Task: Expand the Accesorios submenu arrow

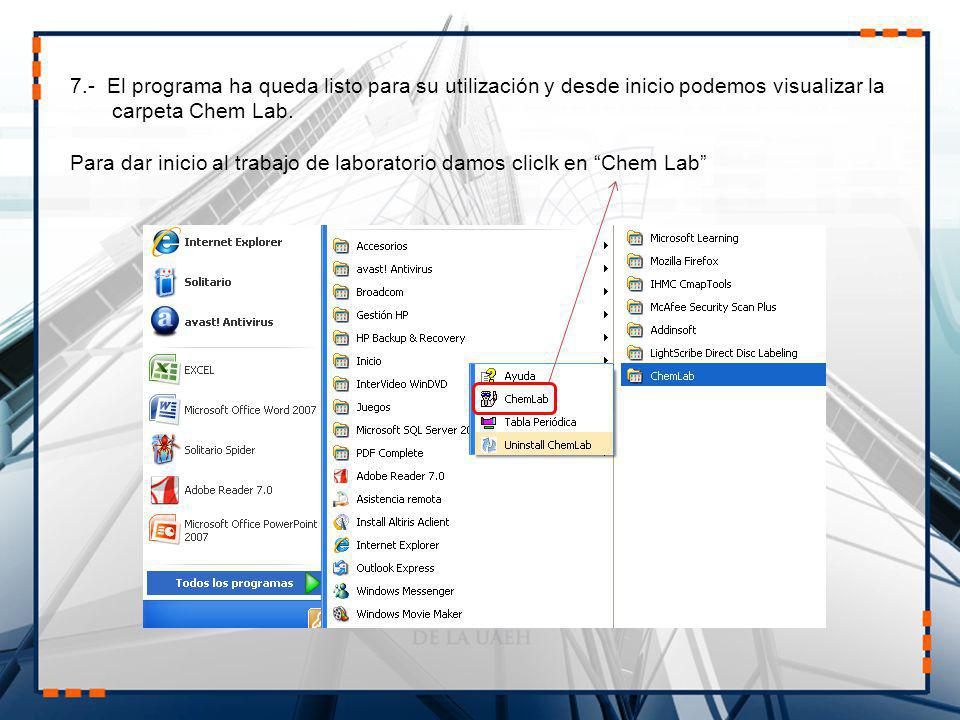Action: (605, 246)
